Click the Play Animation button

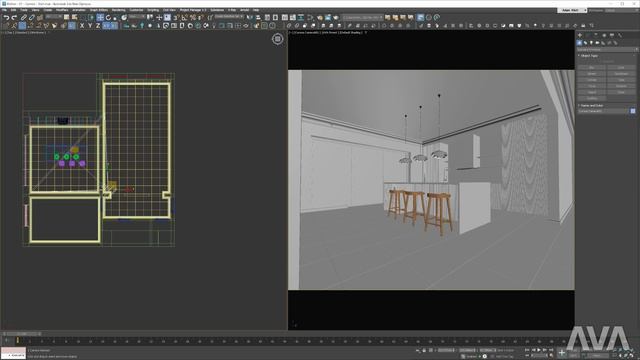pos(539,350)
